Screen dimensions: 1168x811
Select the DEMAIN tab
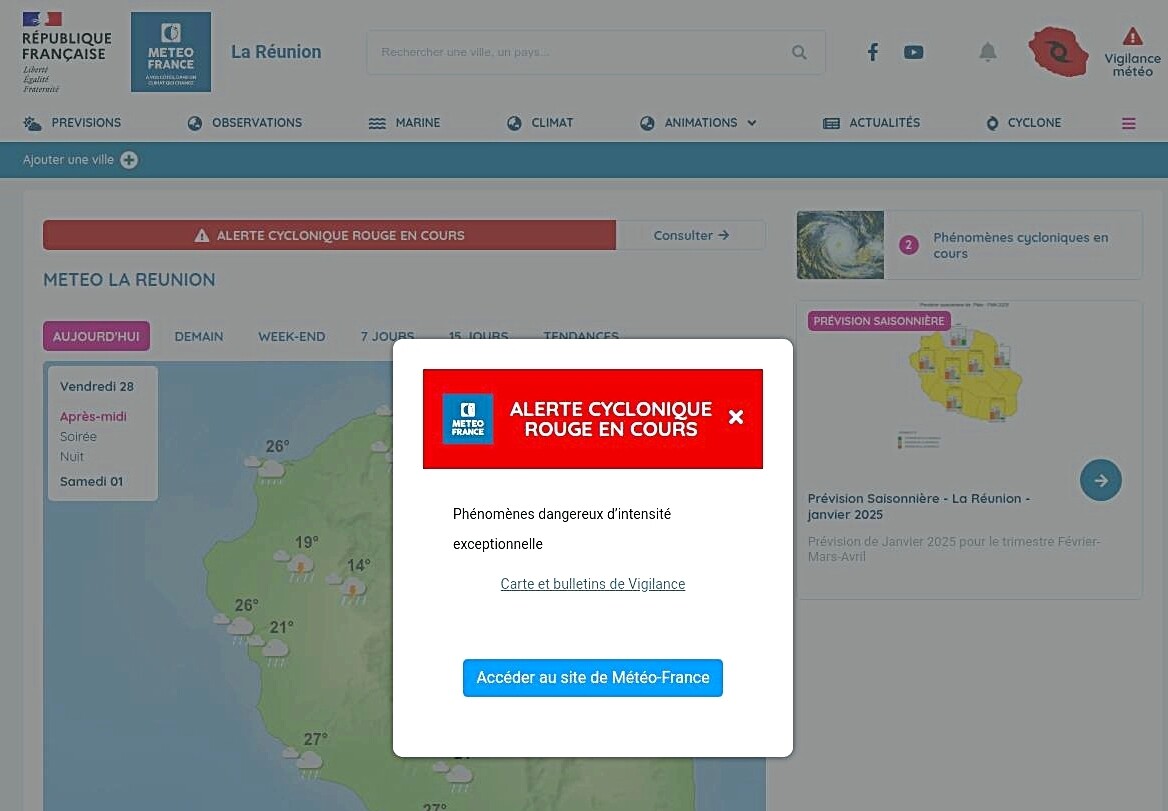[199, 337]
